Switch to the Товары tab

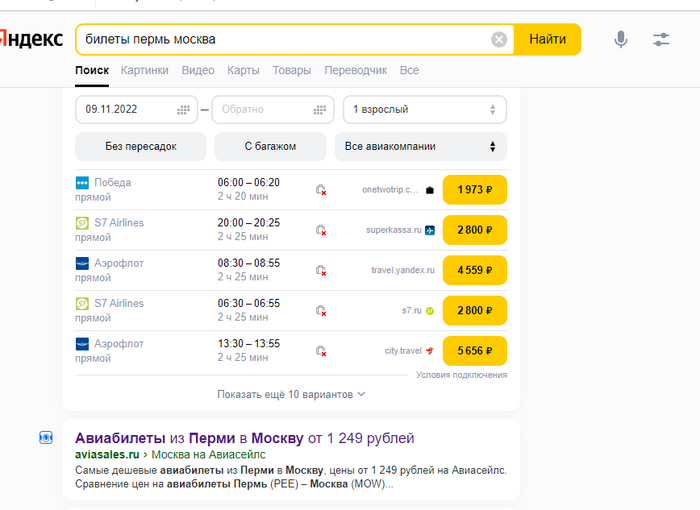(x=292, y=71)
